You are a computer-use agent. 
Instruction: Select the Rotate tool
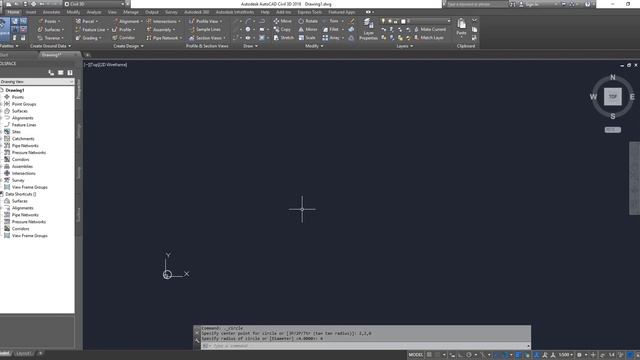(308, 21)
